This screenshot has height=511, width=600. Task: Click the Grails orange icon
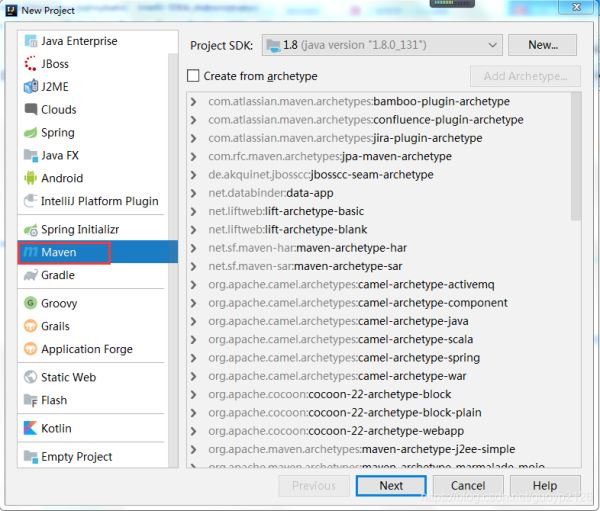click(31, 326)
